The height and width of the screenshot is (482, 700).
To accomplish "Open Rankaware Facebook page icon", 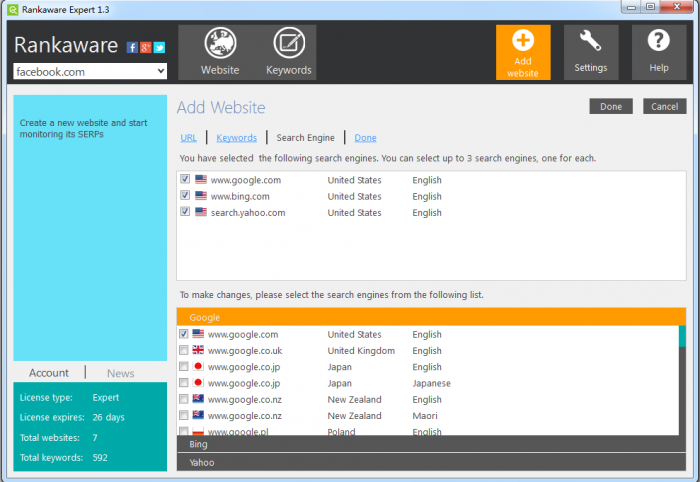I will 132,47.
